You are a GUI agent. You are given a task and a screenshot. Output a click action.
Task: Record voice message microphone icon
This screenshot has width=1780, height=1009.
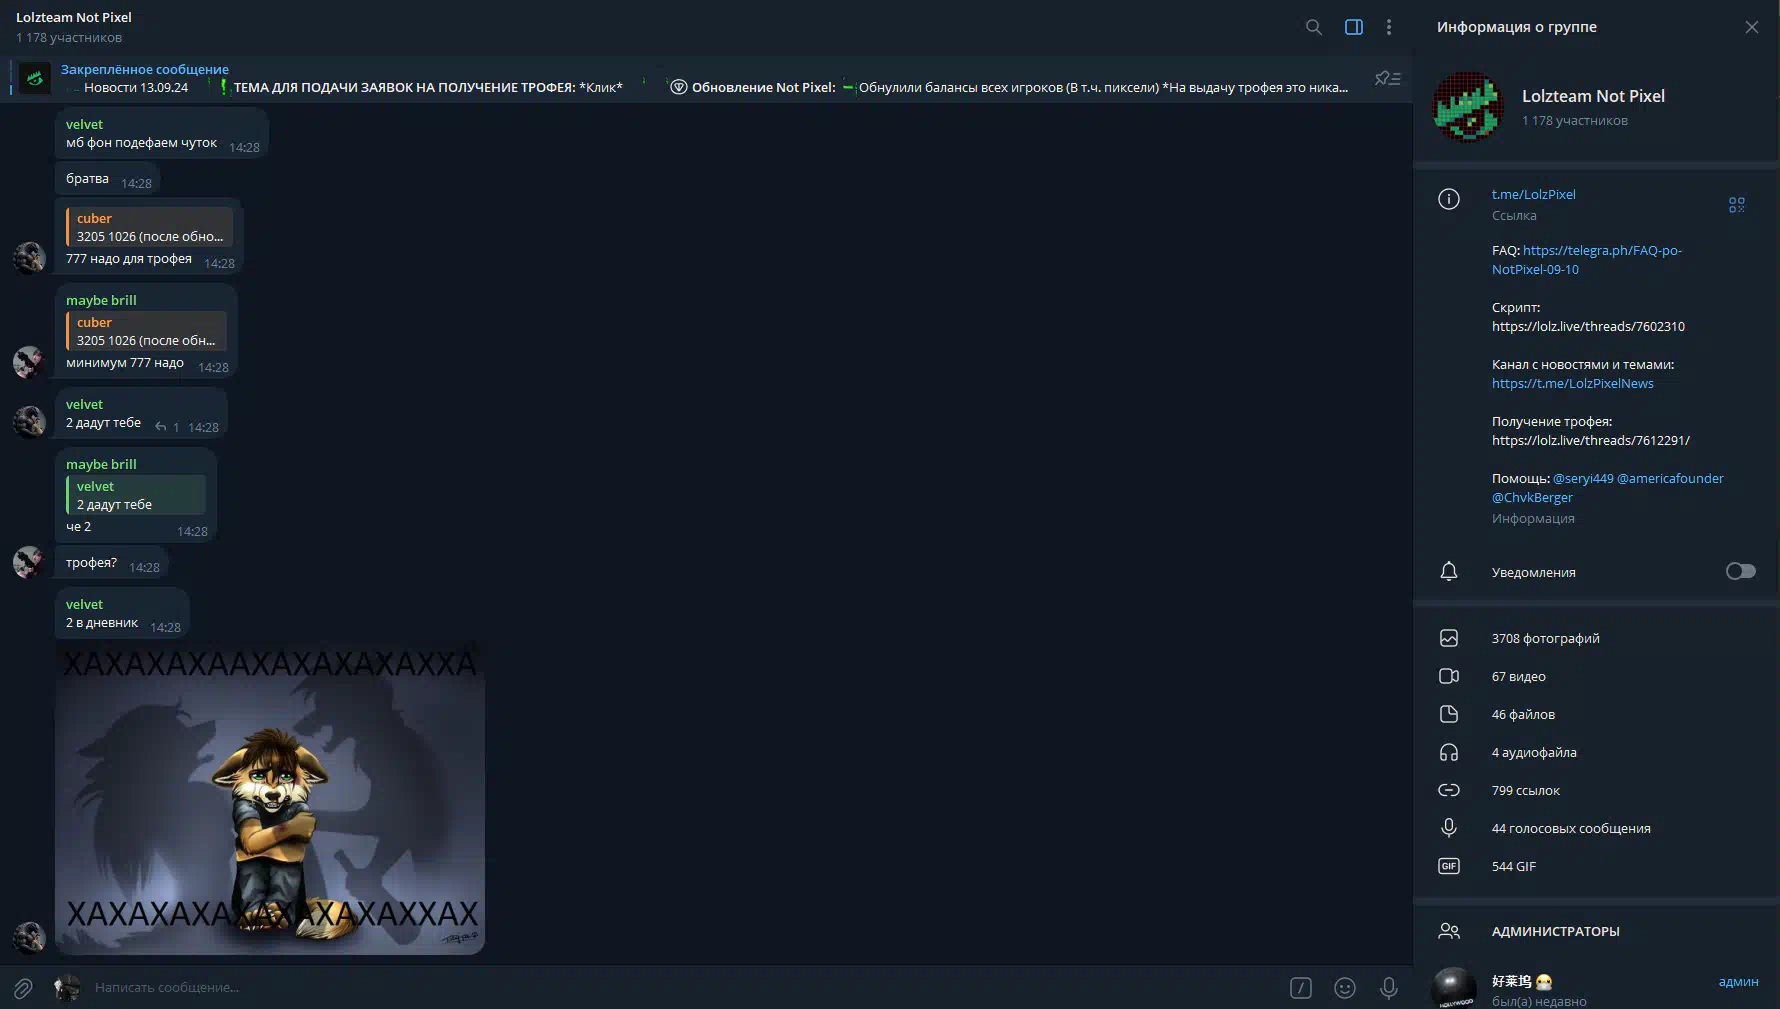1389,988
